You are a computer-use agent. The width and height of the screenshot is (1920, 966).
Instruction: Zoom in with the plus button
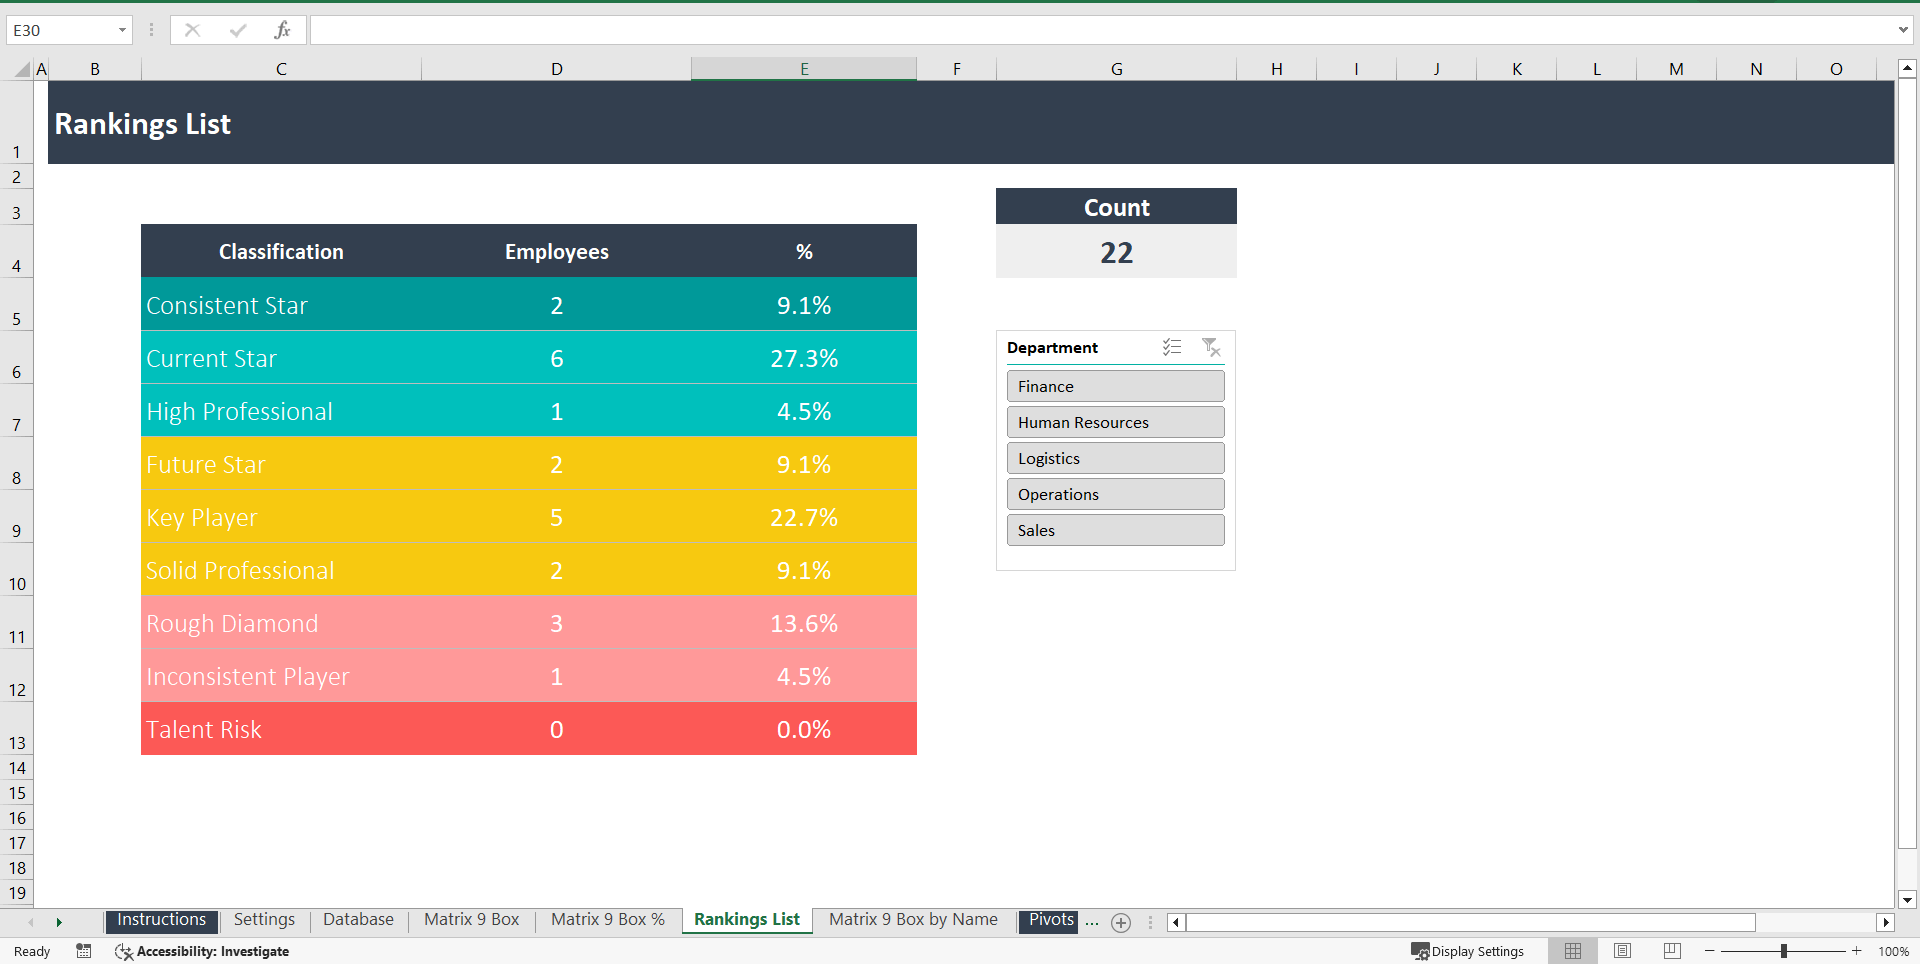[x=1857, y=951]
